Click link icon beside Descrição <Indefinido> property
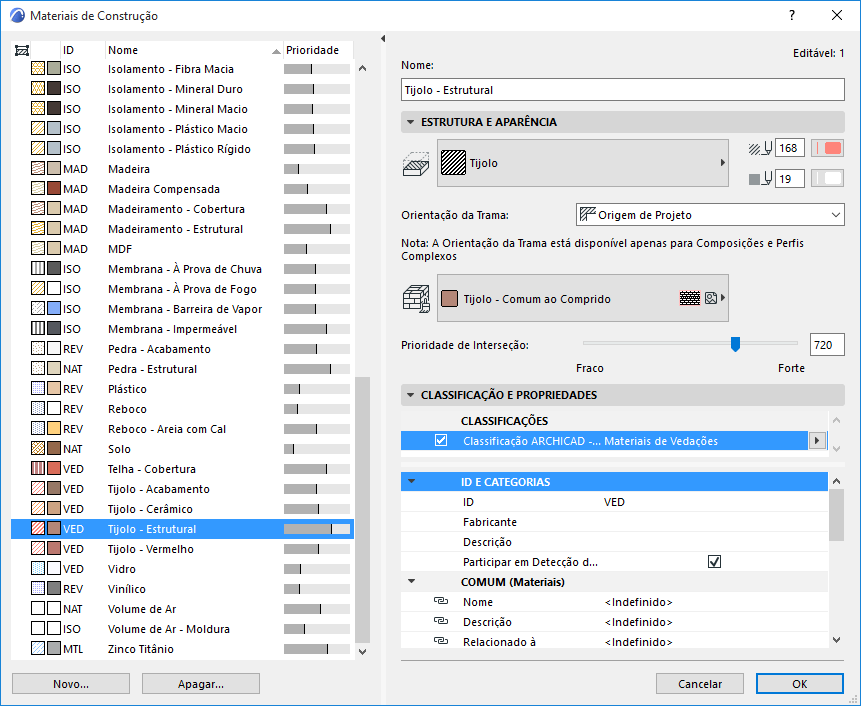861x706 pixels. [441, 621]
